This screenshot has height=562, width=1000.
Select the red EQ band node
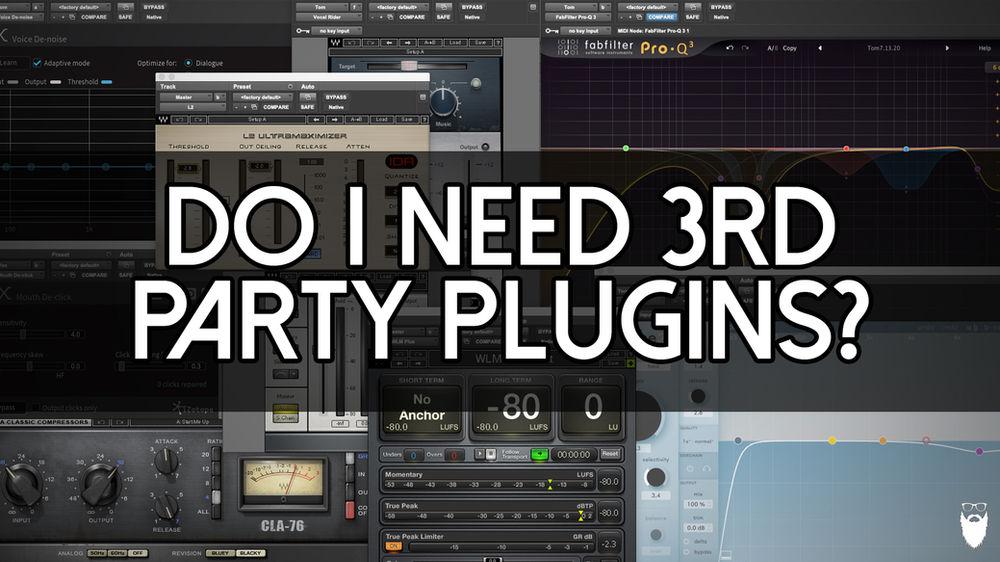click(x=846, y=148)
